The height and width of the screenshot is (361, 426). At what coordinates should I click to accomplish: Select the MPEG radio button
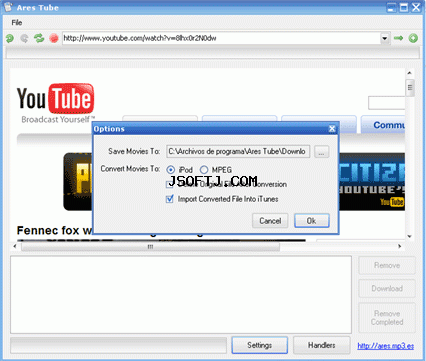(x=204, y=170)
